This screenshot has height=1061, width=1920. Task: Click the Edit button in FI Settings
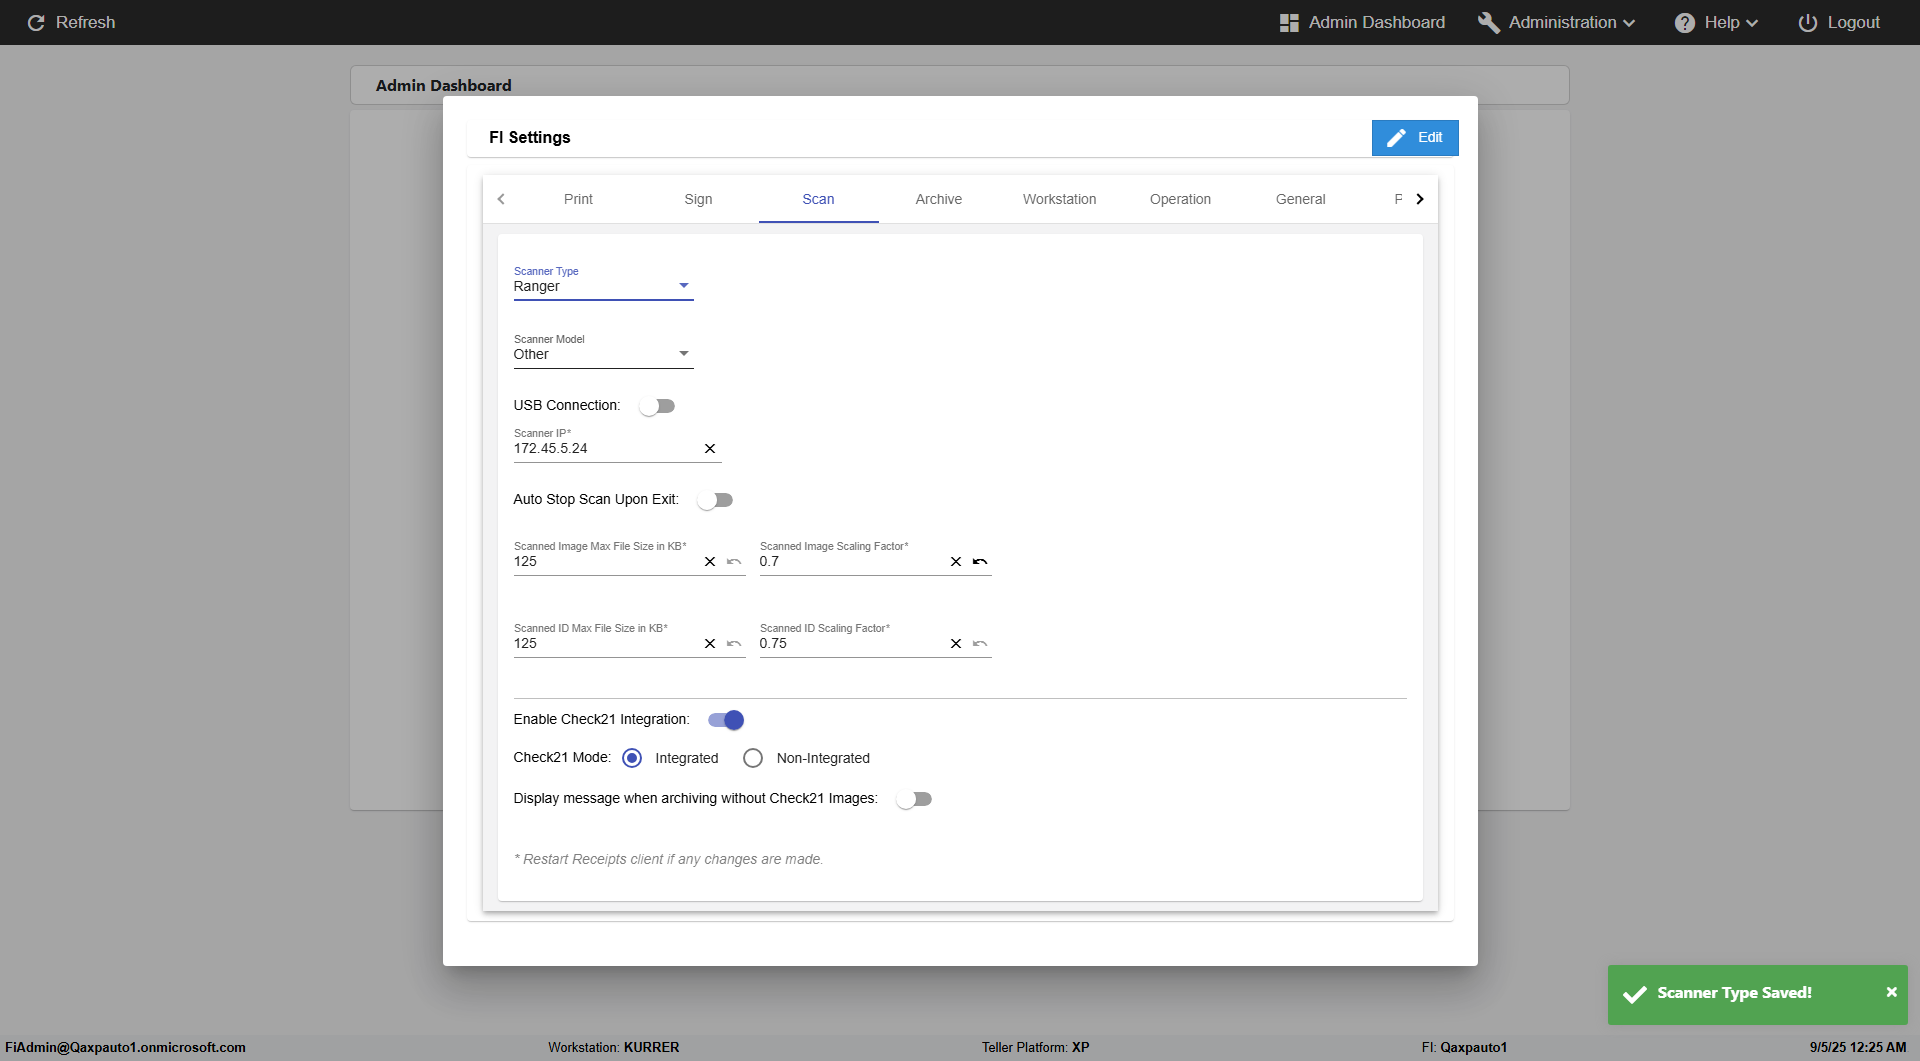tap(1415, 138)
